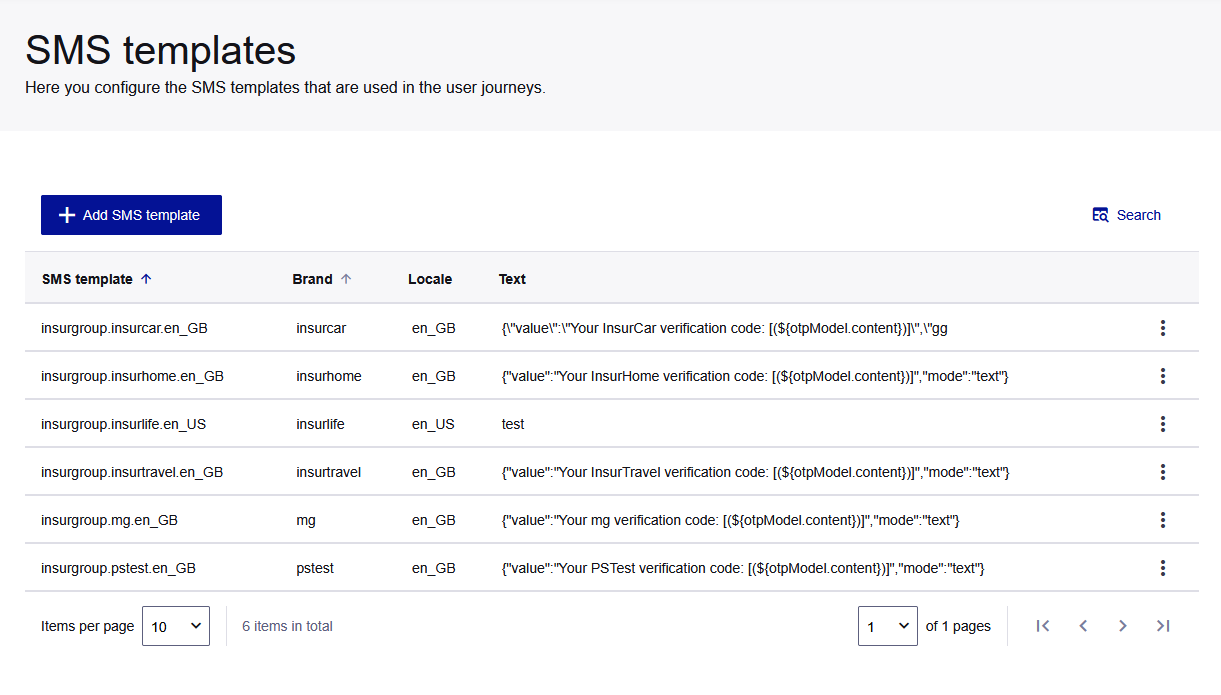
Task: Open the Items per page dropdown
Action: (x=176, y=625)
